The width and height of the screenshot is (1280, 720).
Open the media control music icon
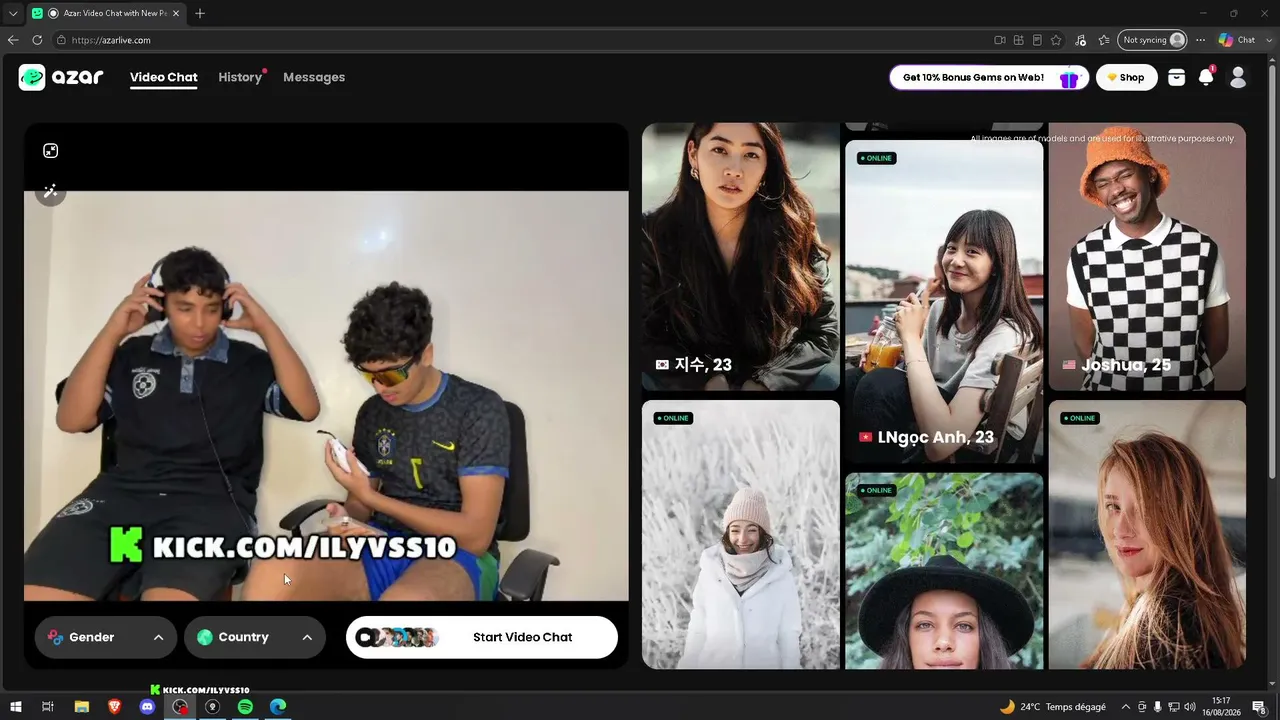coord(1080,40)
